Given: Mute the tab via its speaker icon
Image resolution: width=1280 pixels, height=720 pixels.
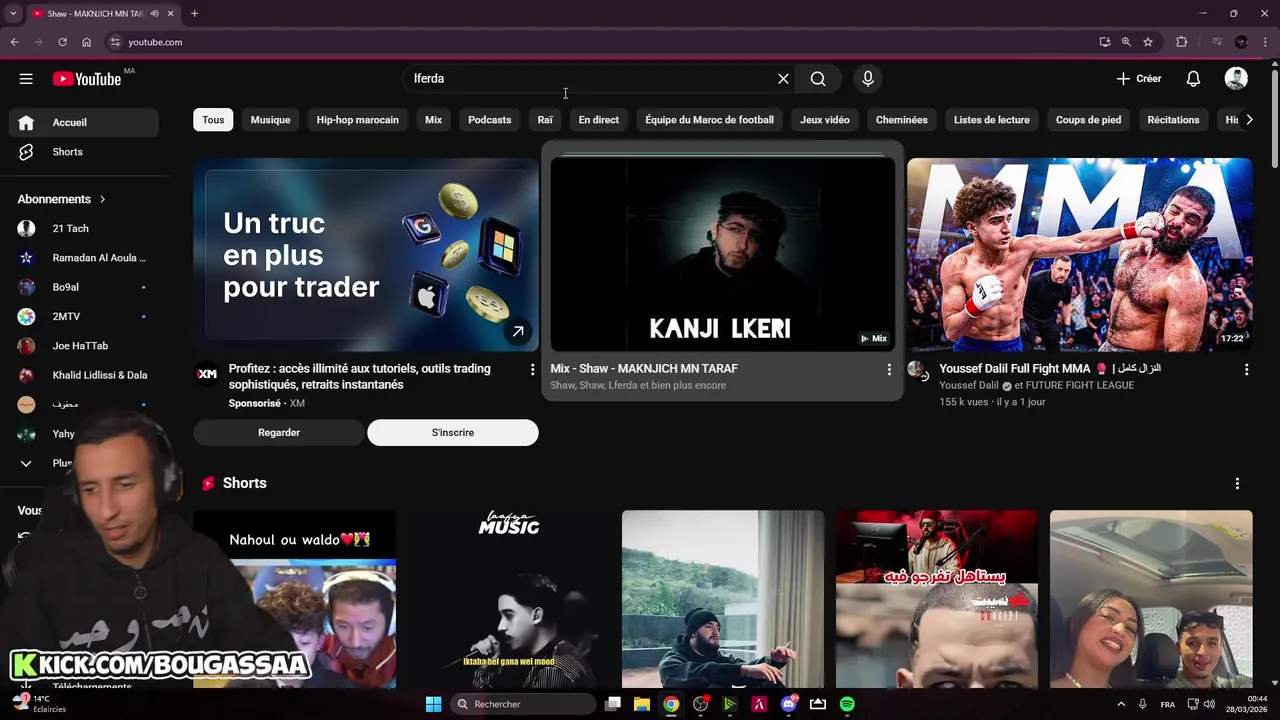Looking at the screenshot, I should 154,14.
